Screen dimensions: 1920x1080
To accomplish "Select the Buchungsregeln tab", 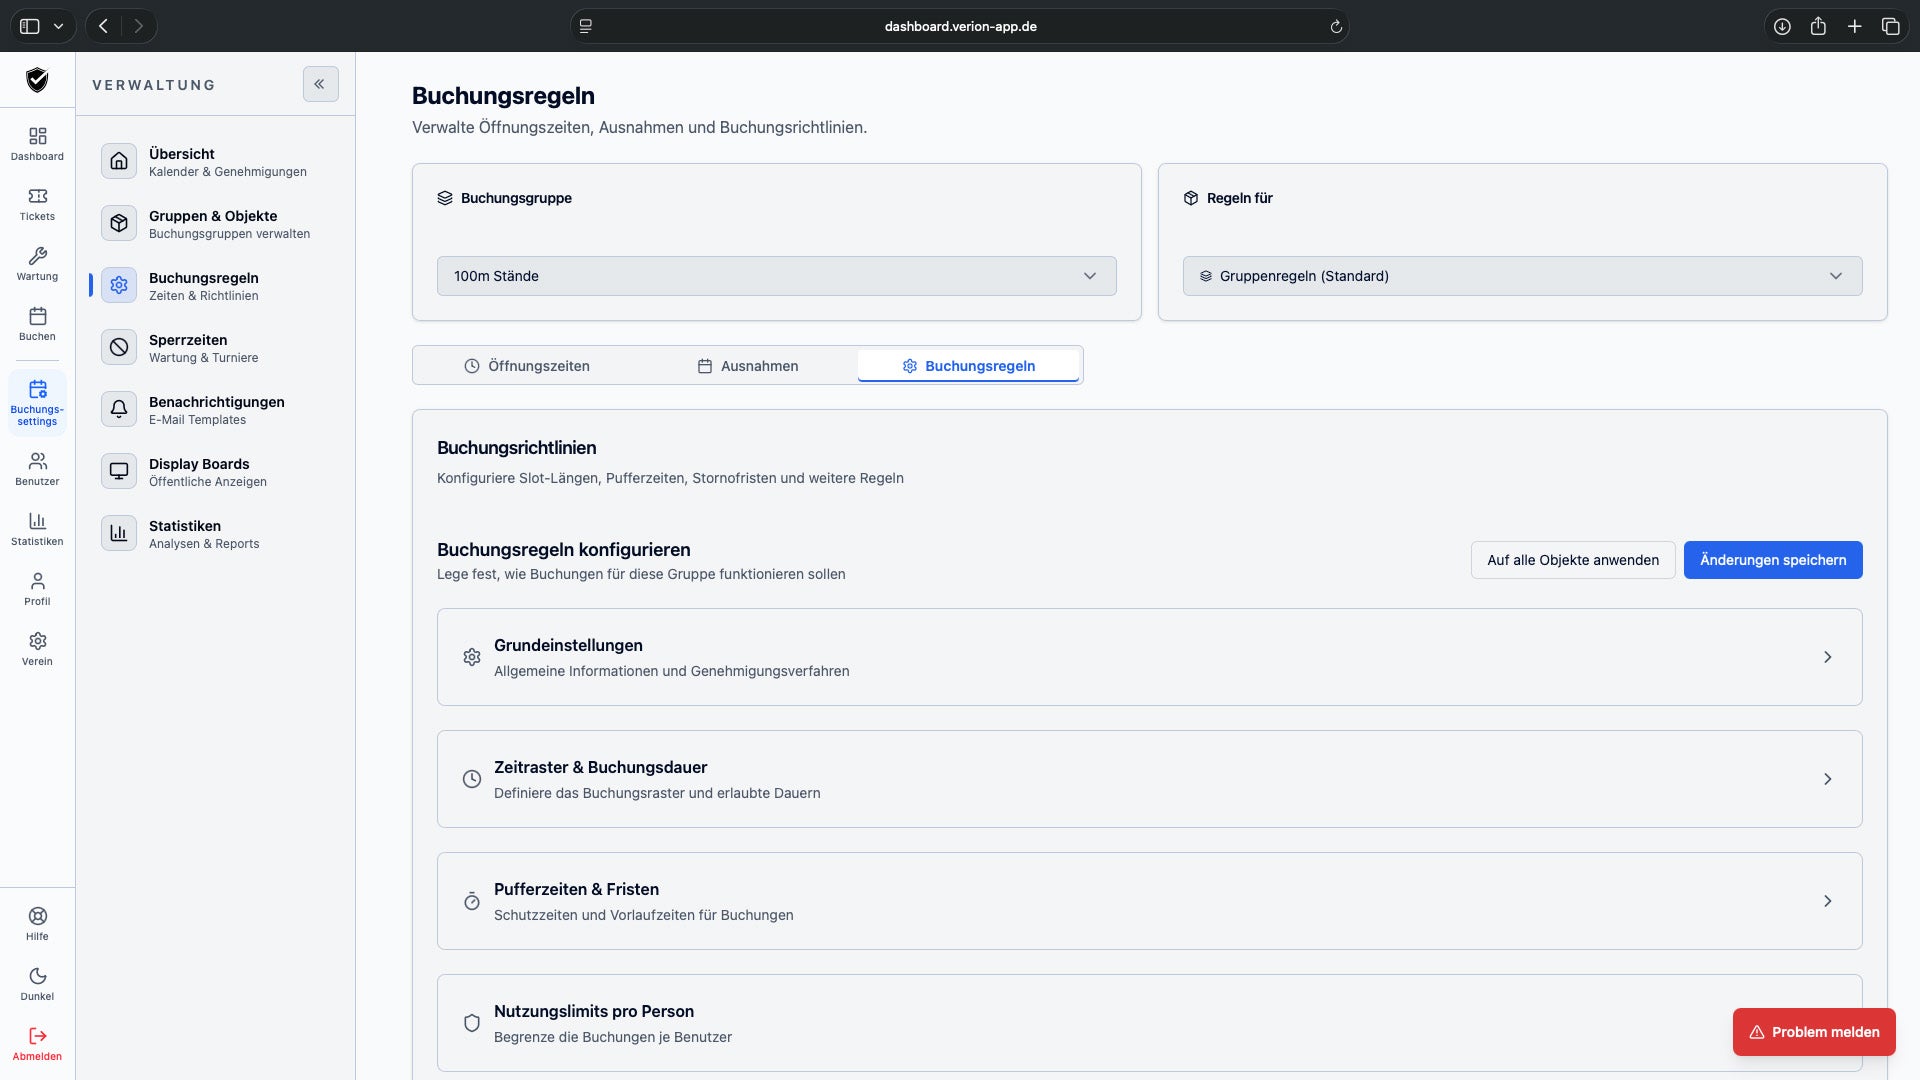I will pos(968,366).
